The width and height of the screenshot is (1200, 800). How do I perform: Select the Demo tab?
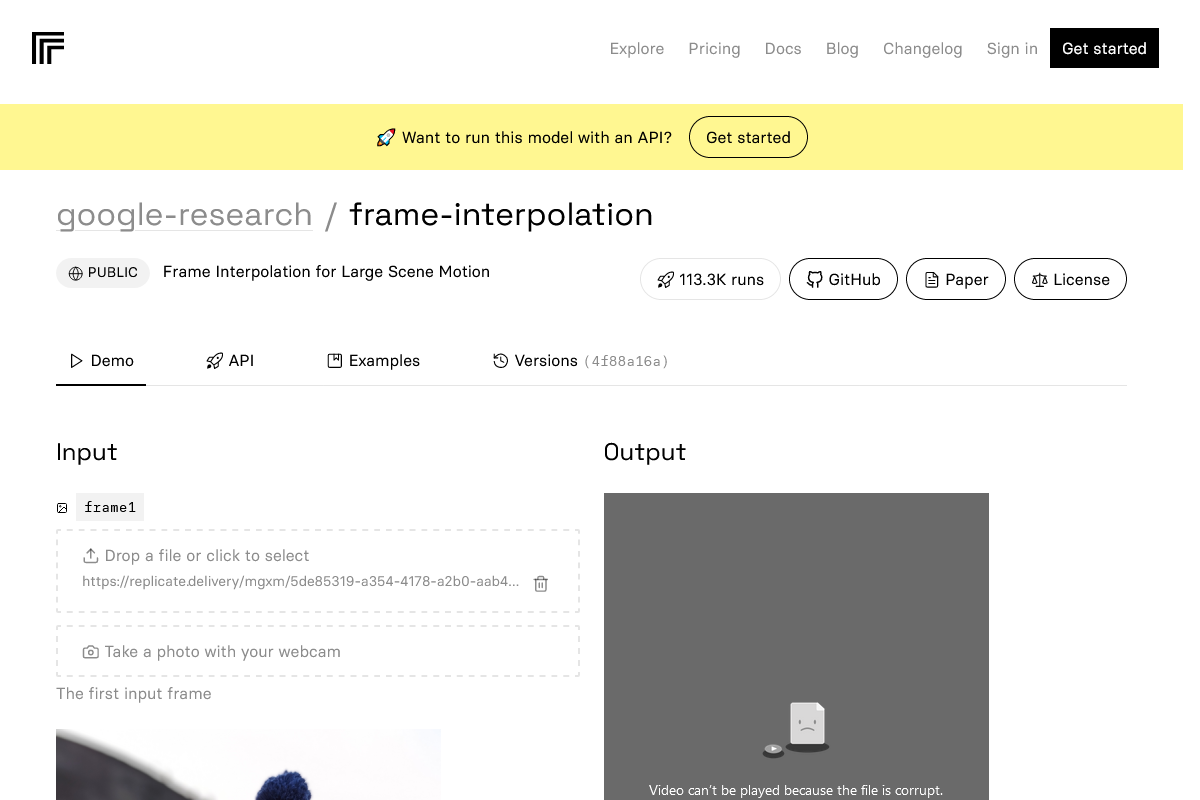101,361
